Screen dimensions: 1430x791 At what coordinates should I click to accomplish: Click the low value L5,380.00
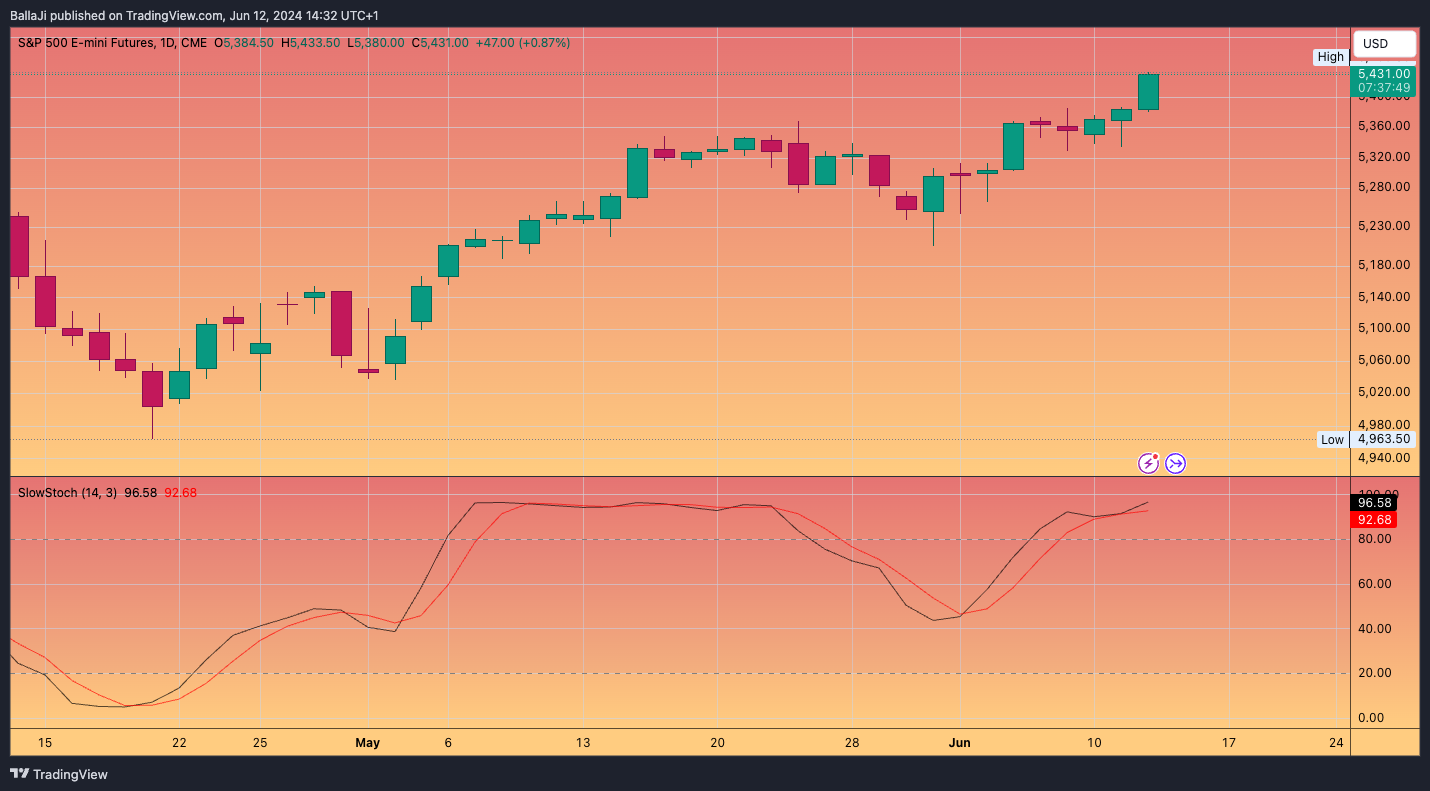[x=376, y=43]
